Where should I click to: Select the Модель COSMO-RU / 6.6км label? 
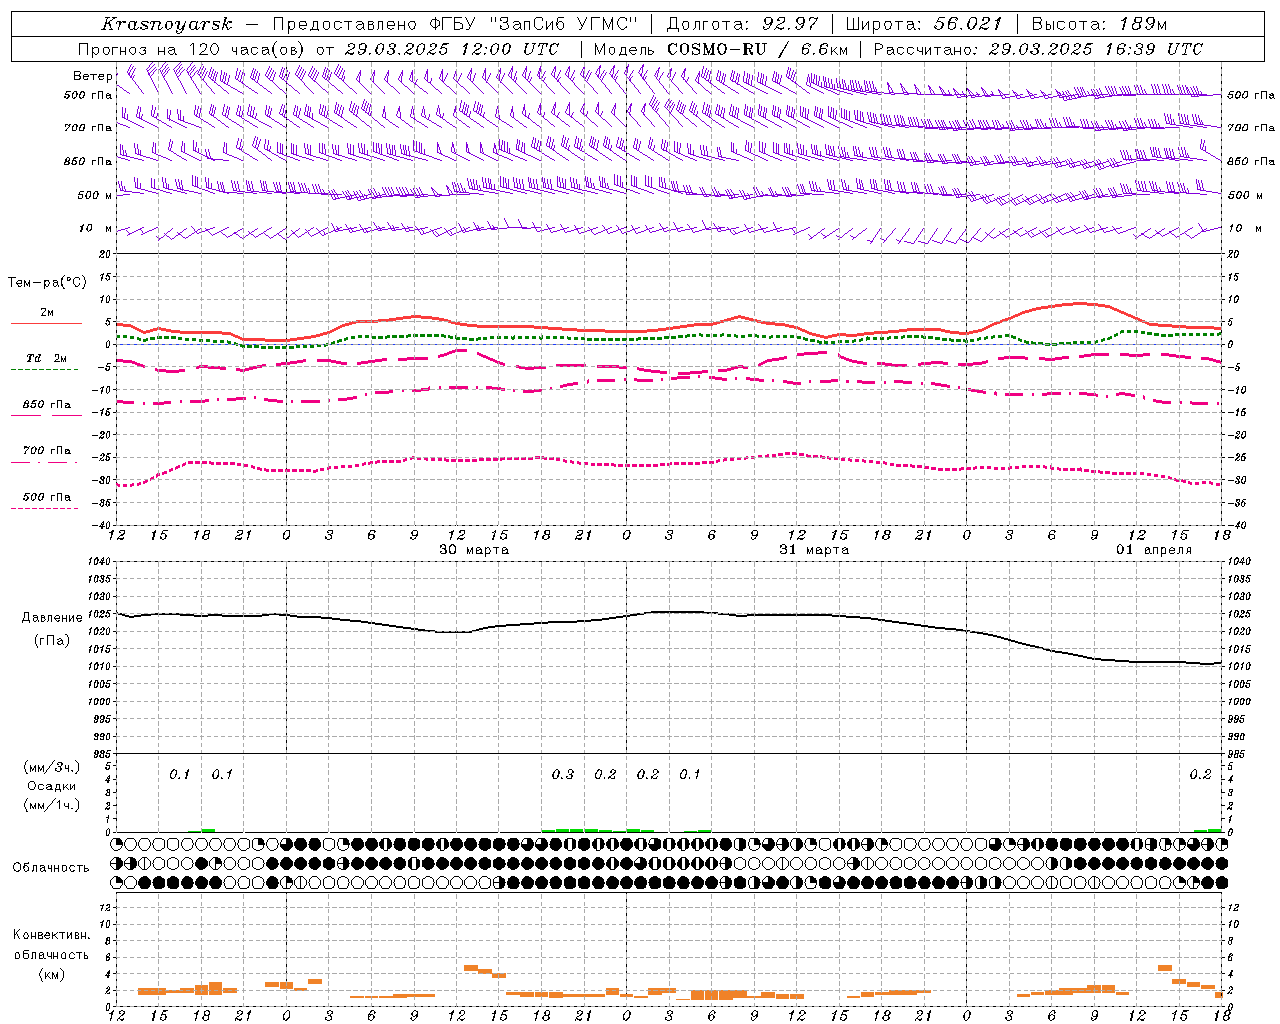720,49
